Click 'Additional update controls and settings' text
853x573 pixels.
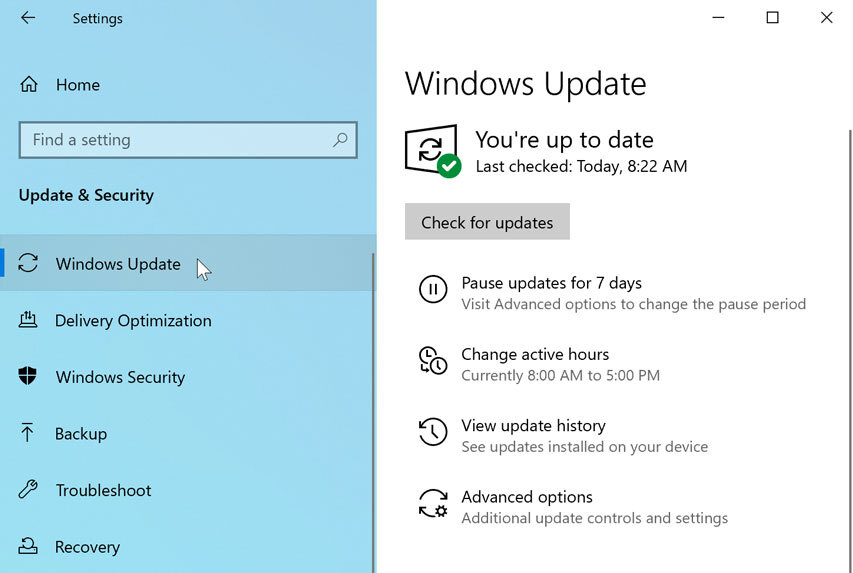(x=595, y=518)
